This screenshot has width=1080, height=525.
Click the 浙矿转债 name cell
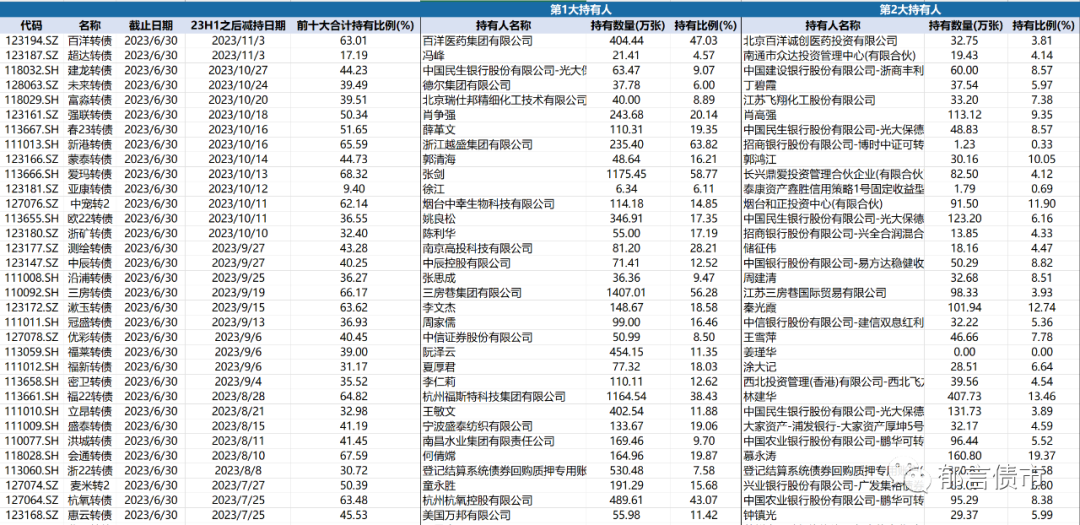click(x=90, y=234)
